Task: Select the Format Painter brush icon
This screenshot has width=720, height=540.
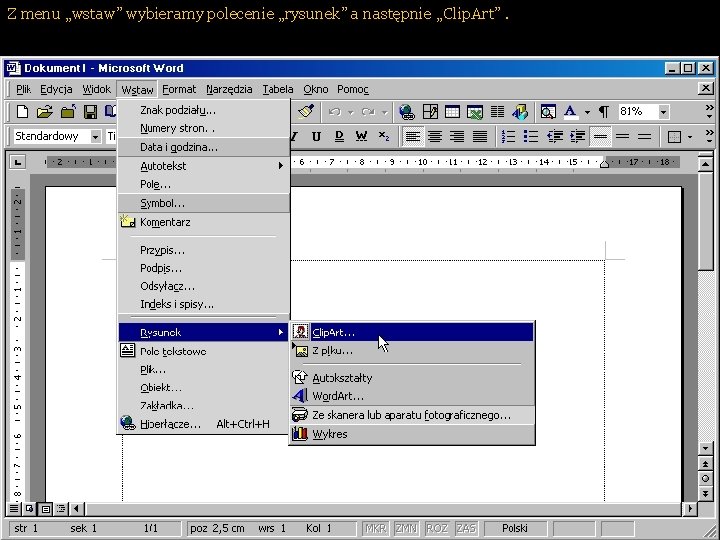Action: click(306, 112)
